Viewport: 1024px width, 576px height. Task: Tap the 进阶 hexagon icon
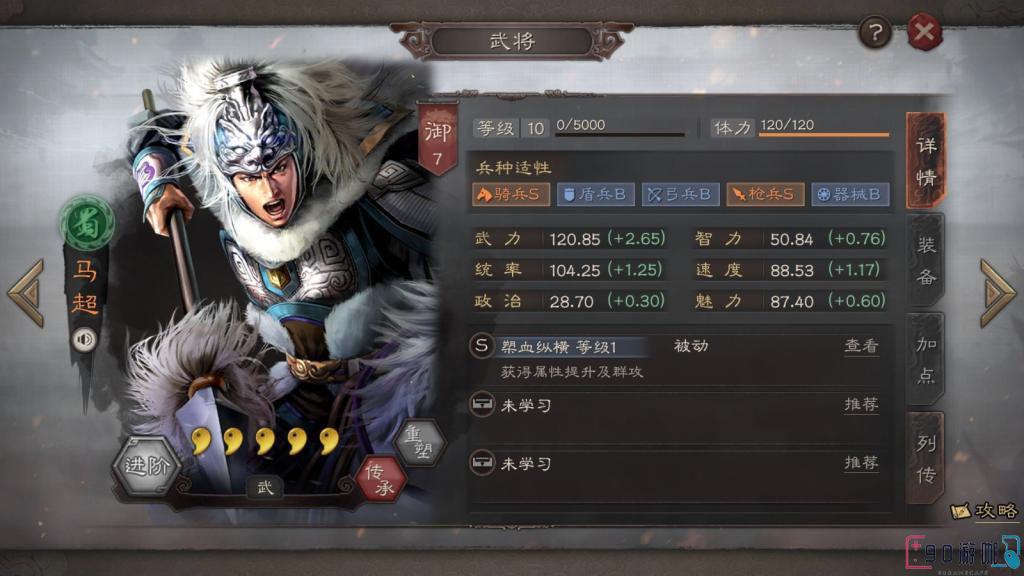point(146,466)
